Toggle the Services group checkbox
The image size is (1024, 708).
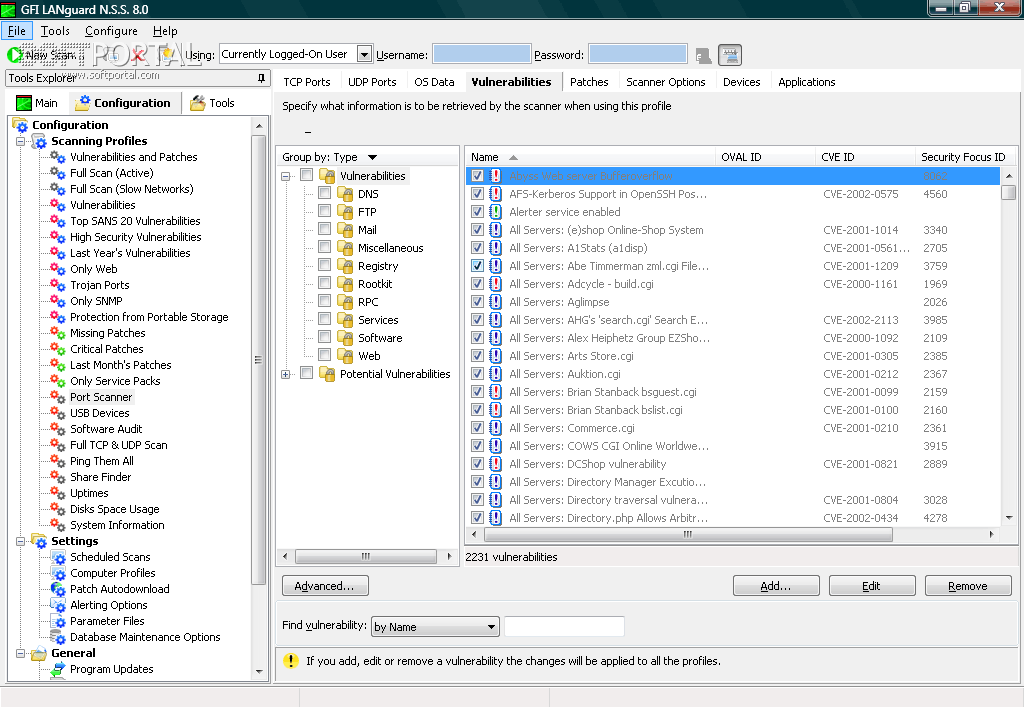tap(324, 319)
